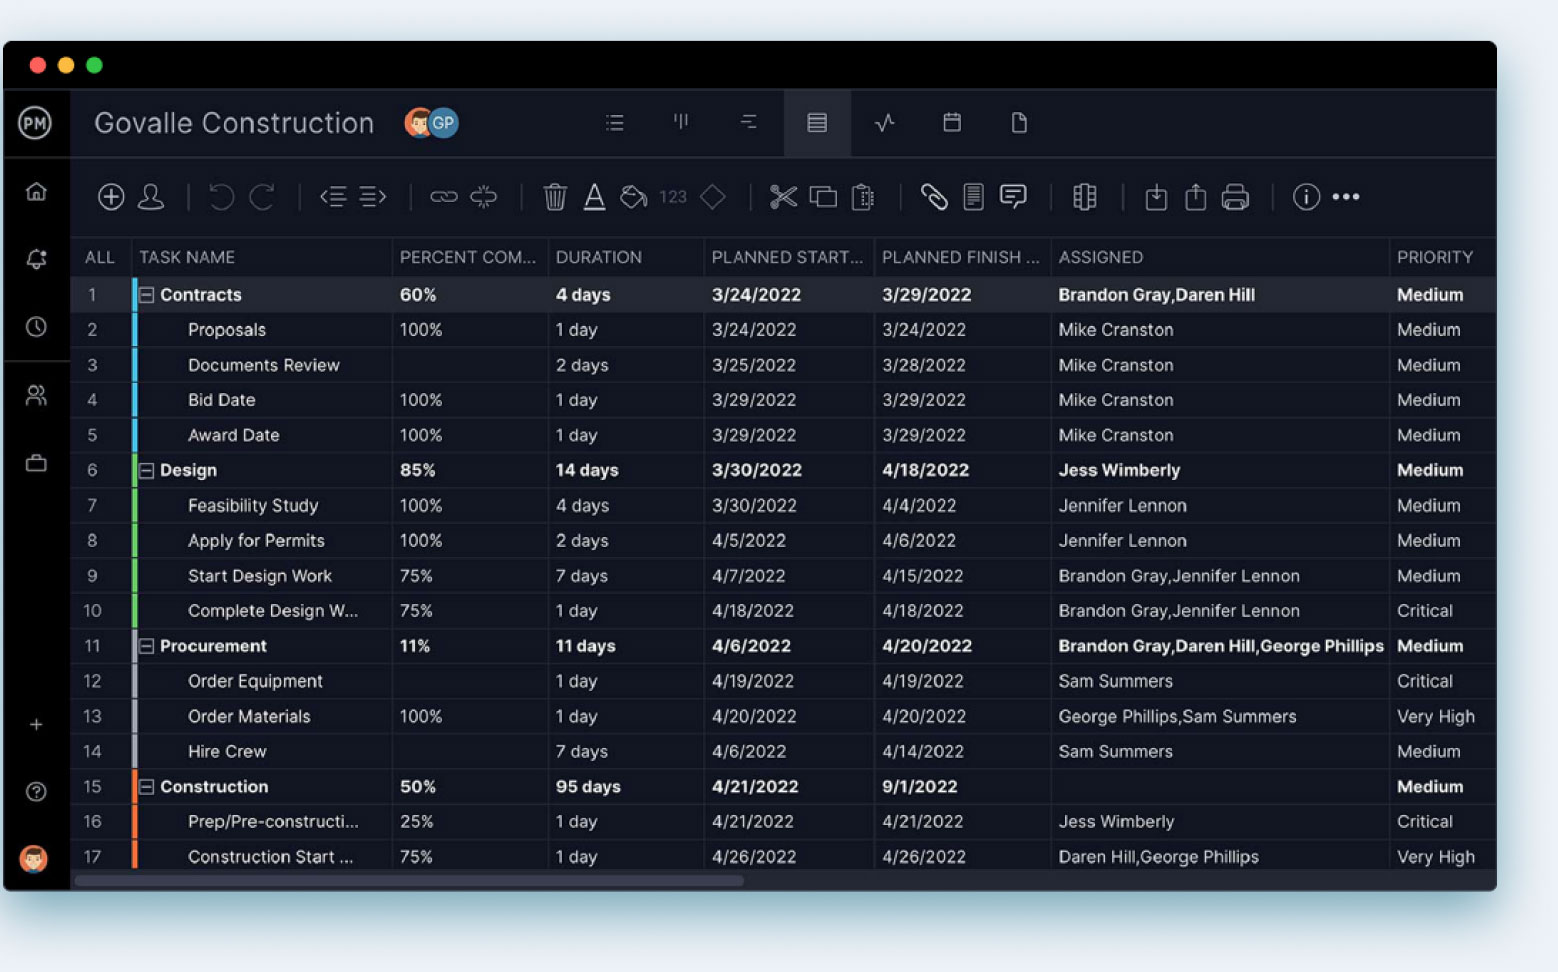The width and height of the screenshot is (1558, 972).
Task: Select the fill color bucket icon
Action: pyautogui.click(x=634, y=197)
